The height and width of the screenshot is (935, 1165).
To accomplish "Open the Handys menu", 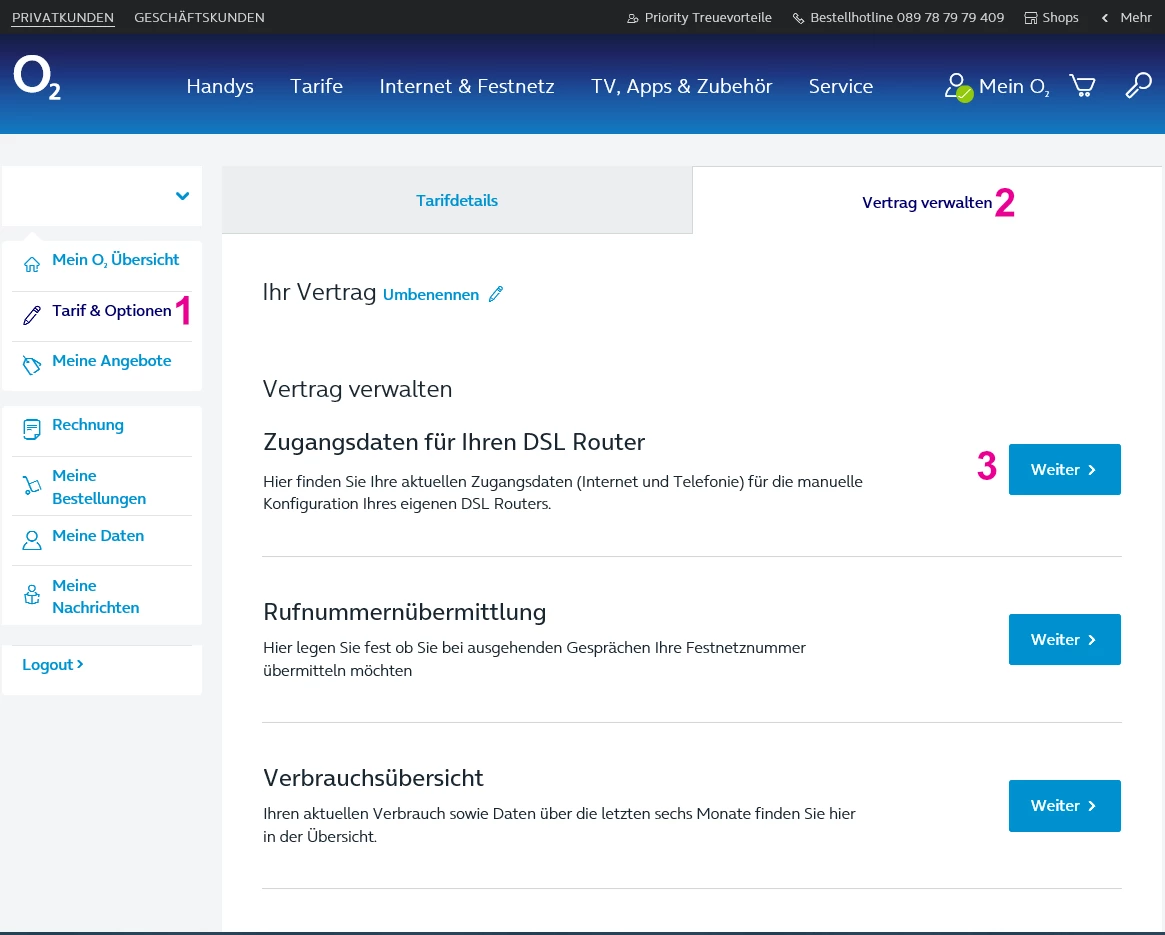I will (x=220, y=86).
